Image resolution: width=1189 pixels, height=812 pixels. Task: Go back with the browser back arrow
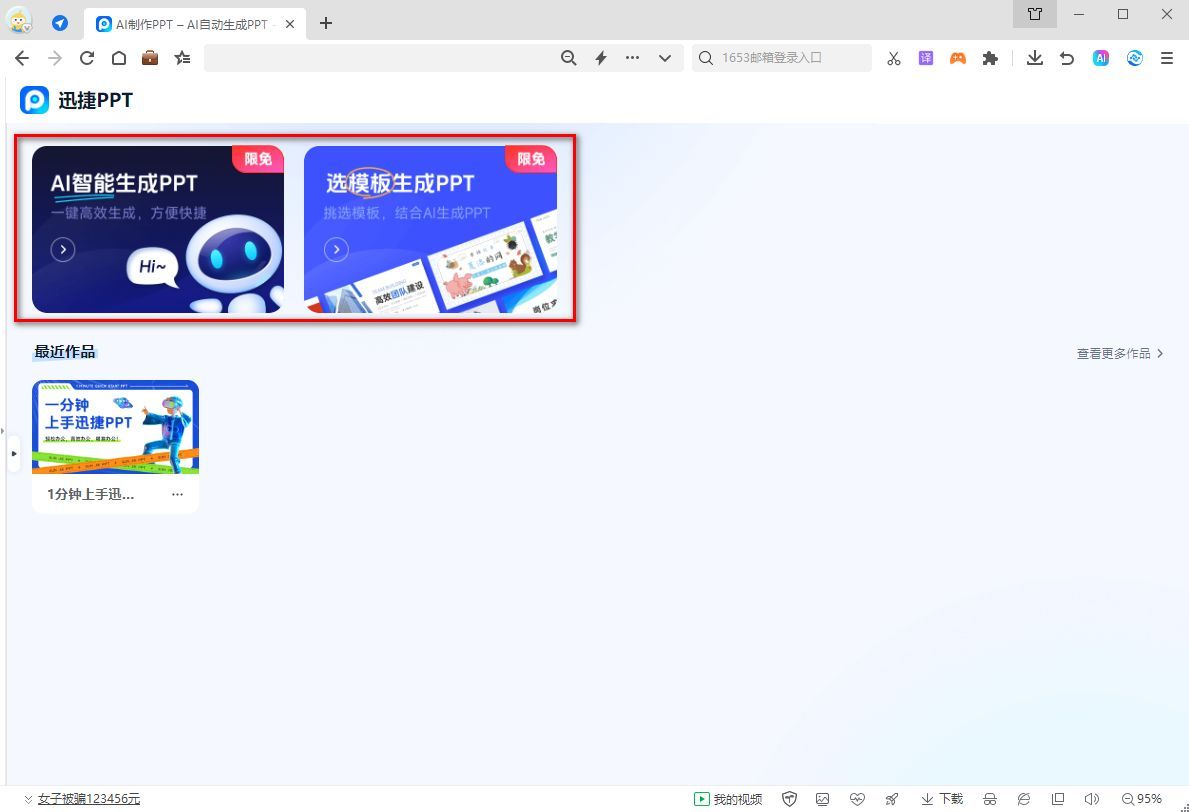(x=22, y=58)
